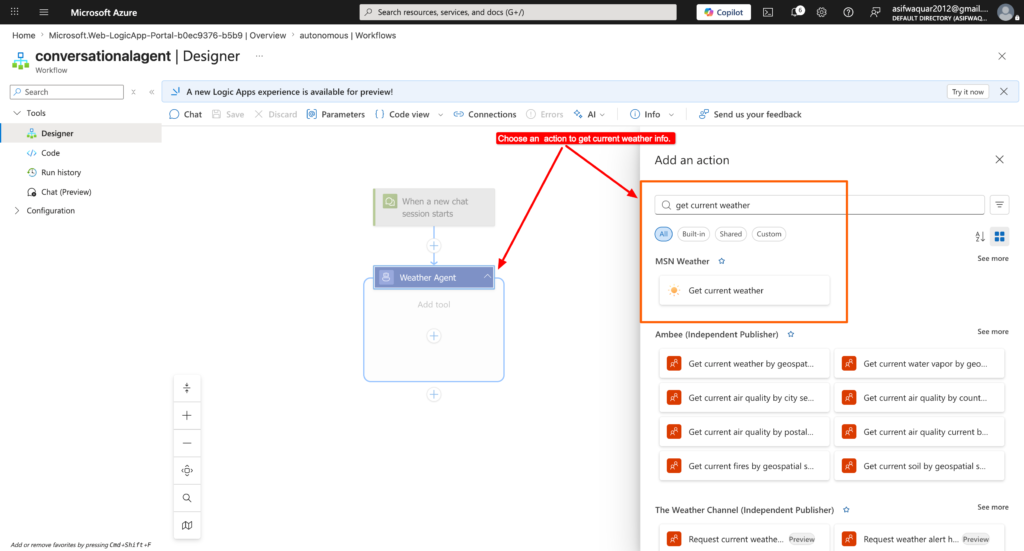Click the Try it now button
Screen dimensions: 1024x551
click(x=967, y=92)
